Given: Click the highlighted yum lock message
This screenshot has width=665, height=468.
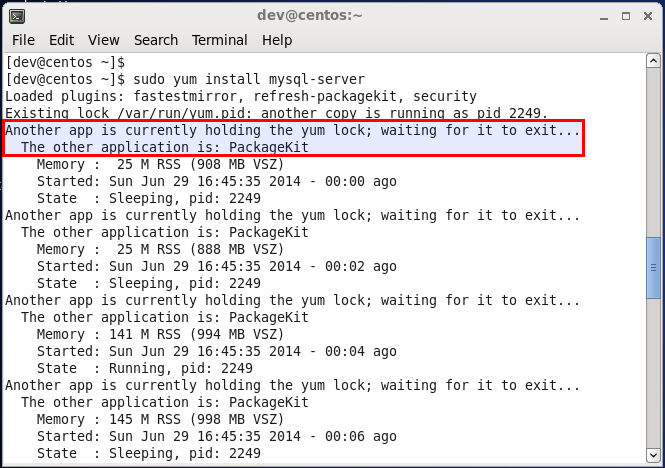Looking at the screenshot, I should click(293, 139).
